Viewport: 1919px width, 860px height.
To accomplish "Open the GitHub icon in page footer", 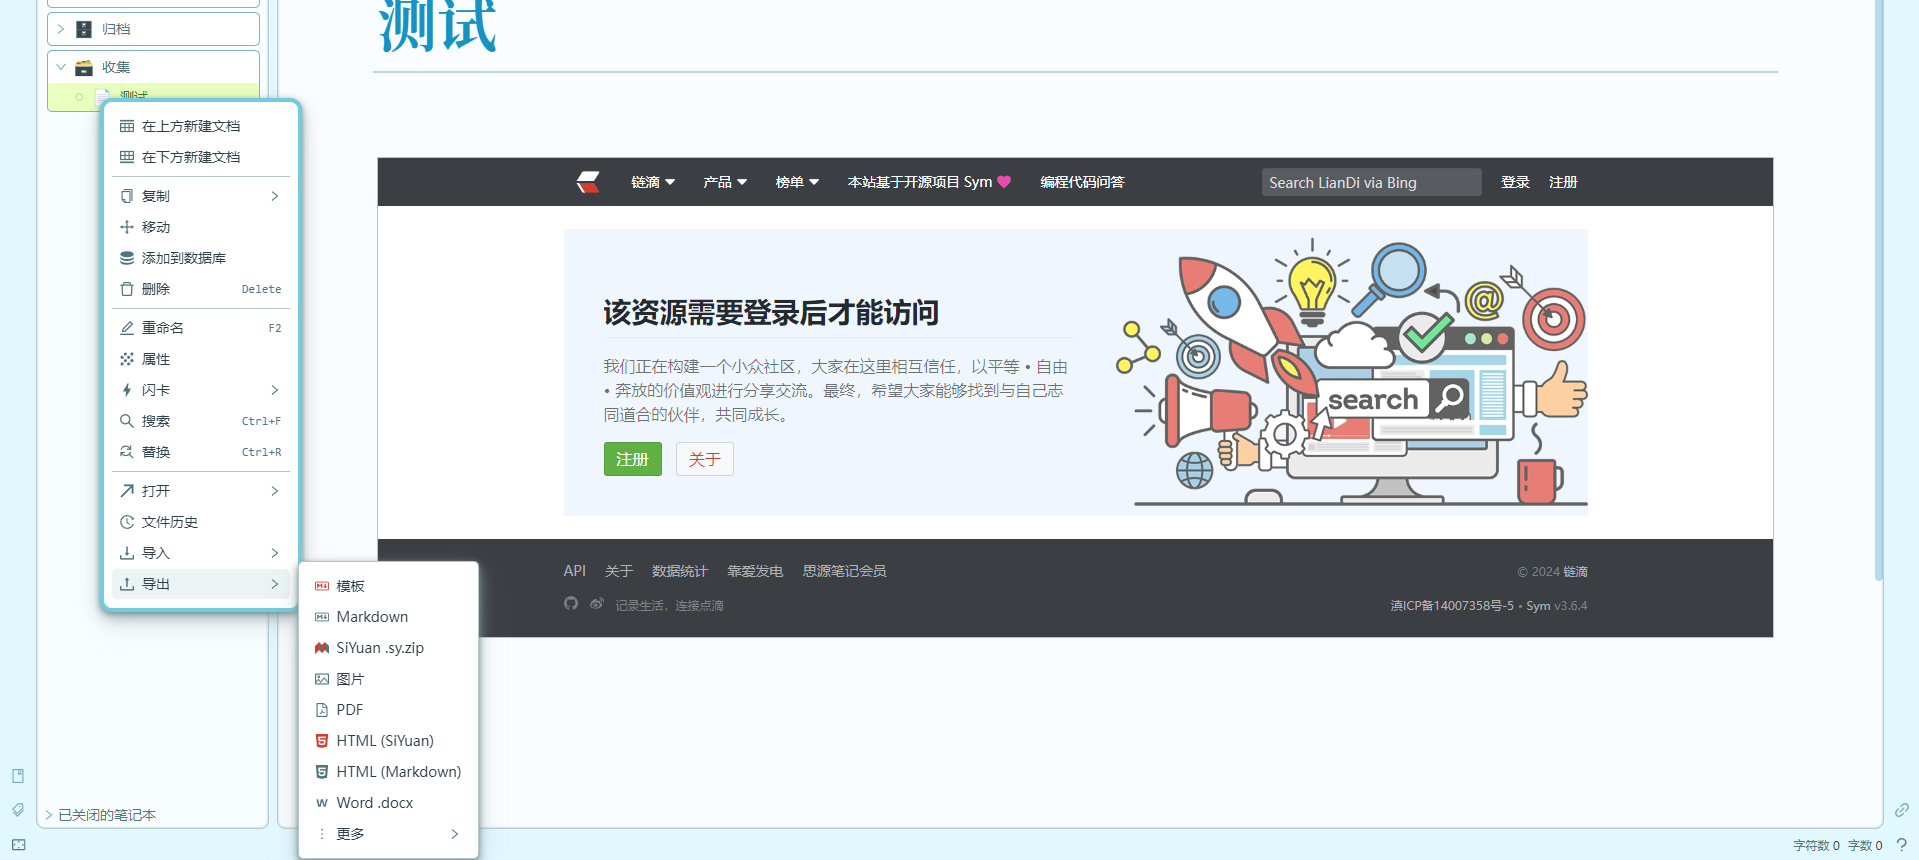I will click(571, 604).
